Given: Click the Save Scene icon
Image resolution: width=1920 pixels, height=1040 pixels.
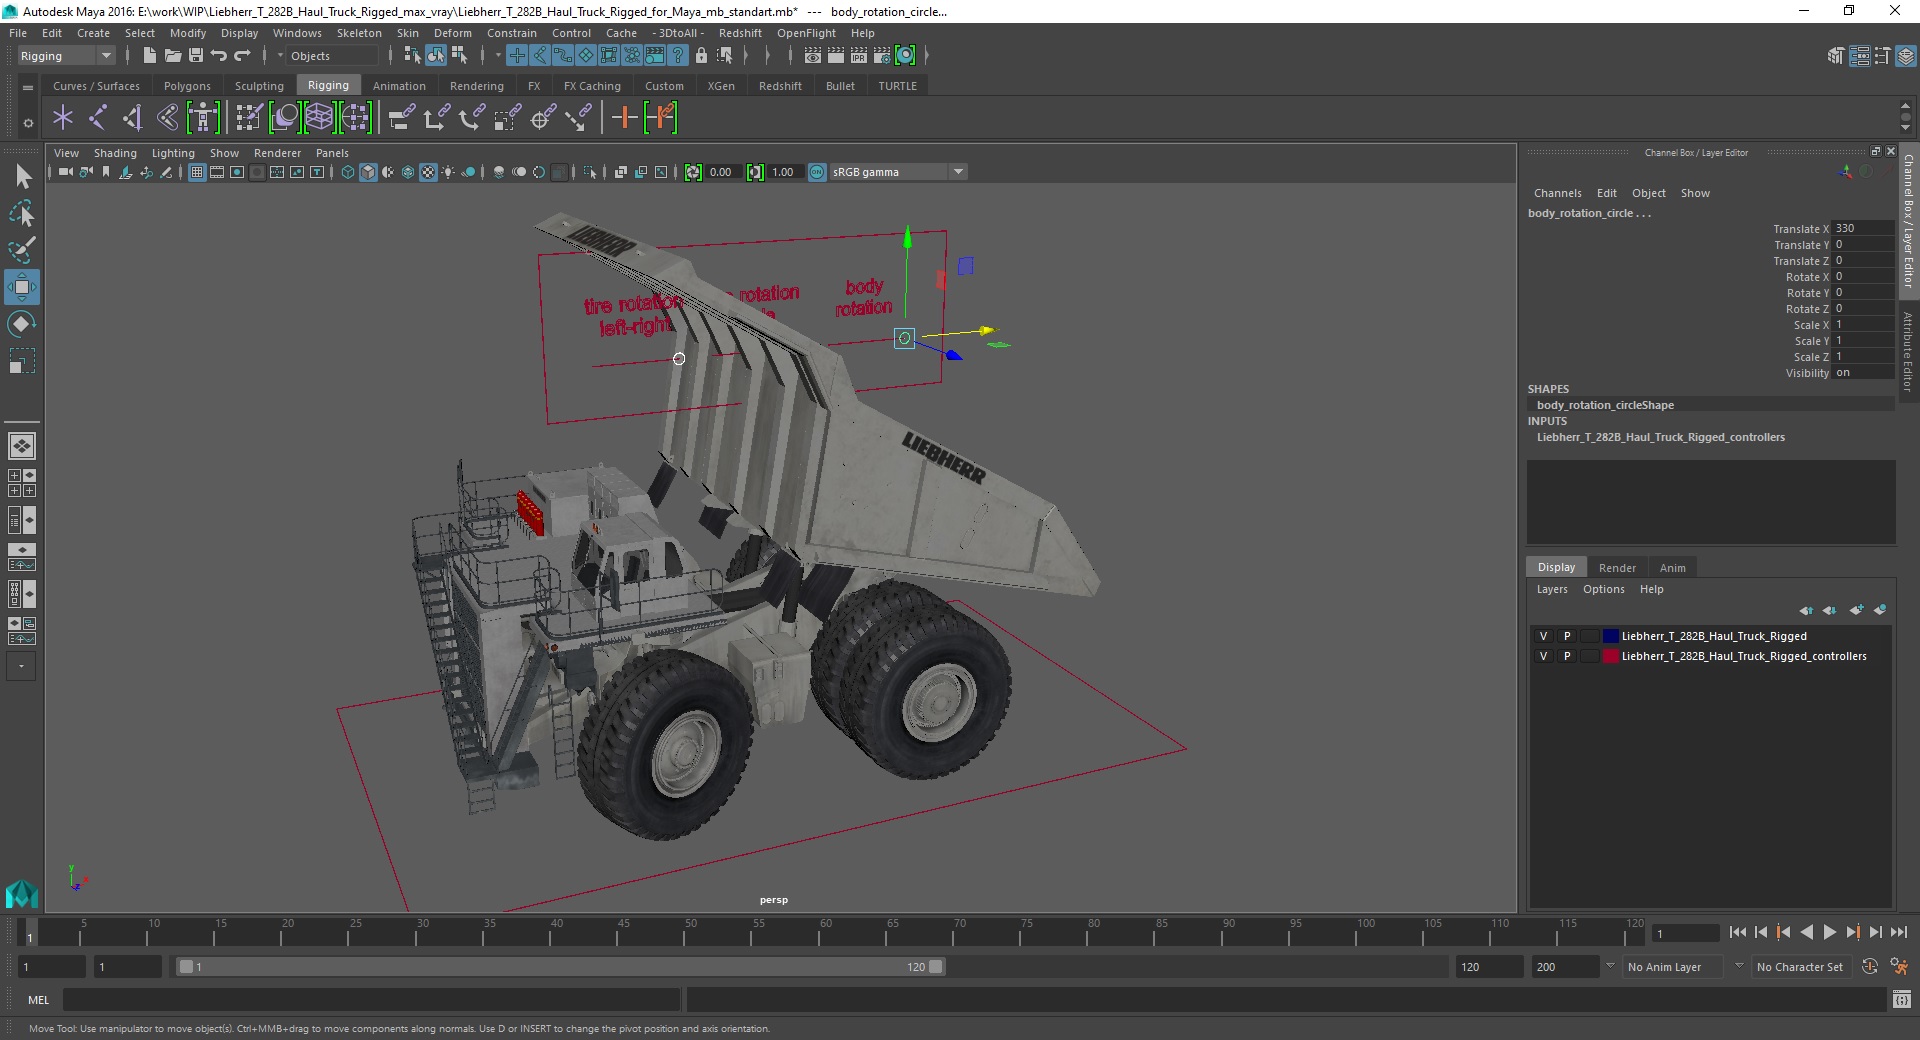Looking at the screenshot, I should (x=196, y=56).
